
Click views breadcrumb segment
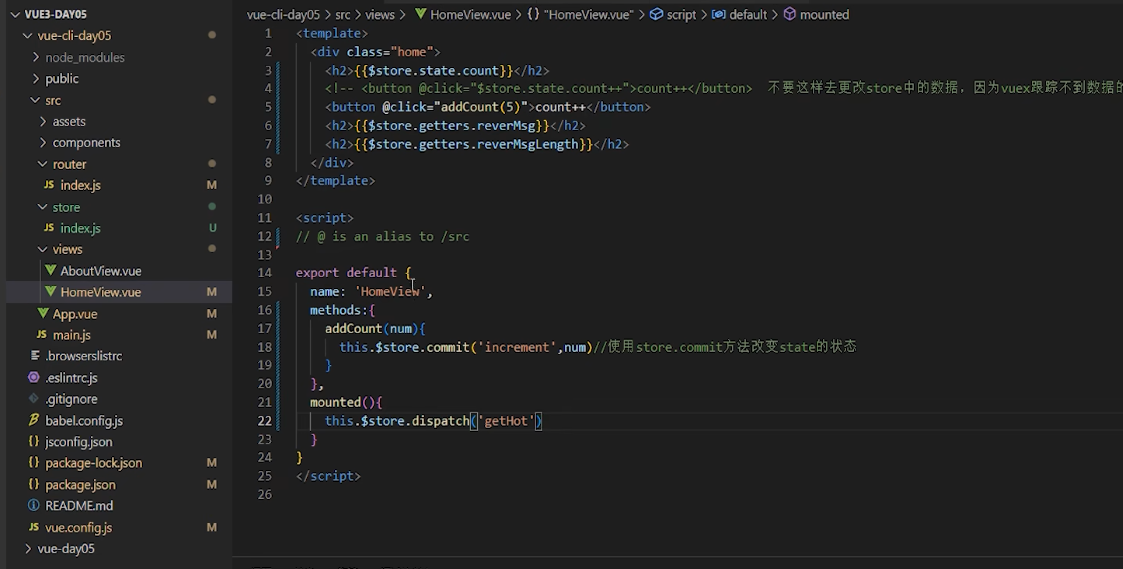pos(380,14)
